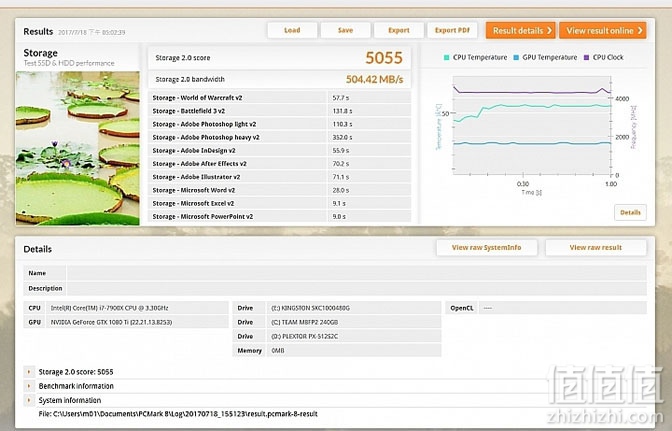
Task: Select the Storage - Adobe Photoshop heavy v2 row
Action: click(x=279, y=138)
